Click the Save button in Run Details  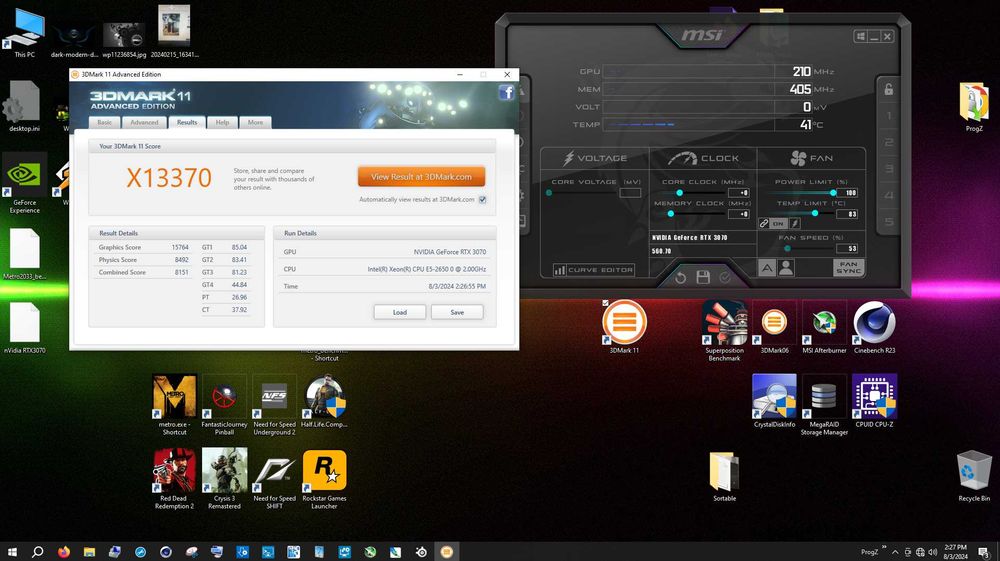point(457,312)
